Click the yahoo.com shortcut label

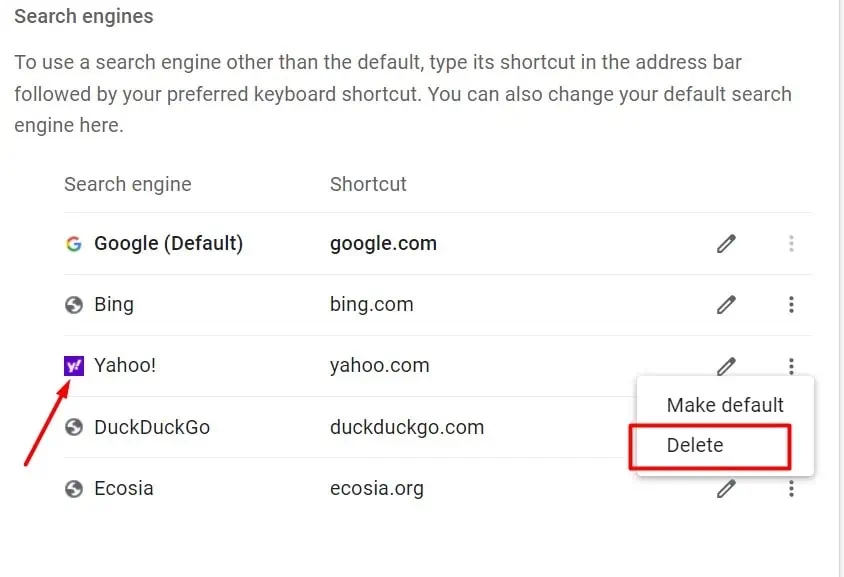(380, 365)
